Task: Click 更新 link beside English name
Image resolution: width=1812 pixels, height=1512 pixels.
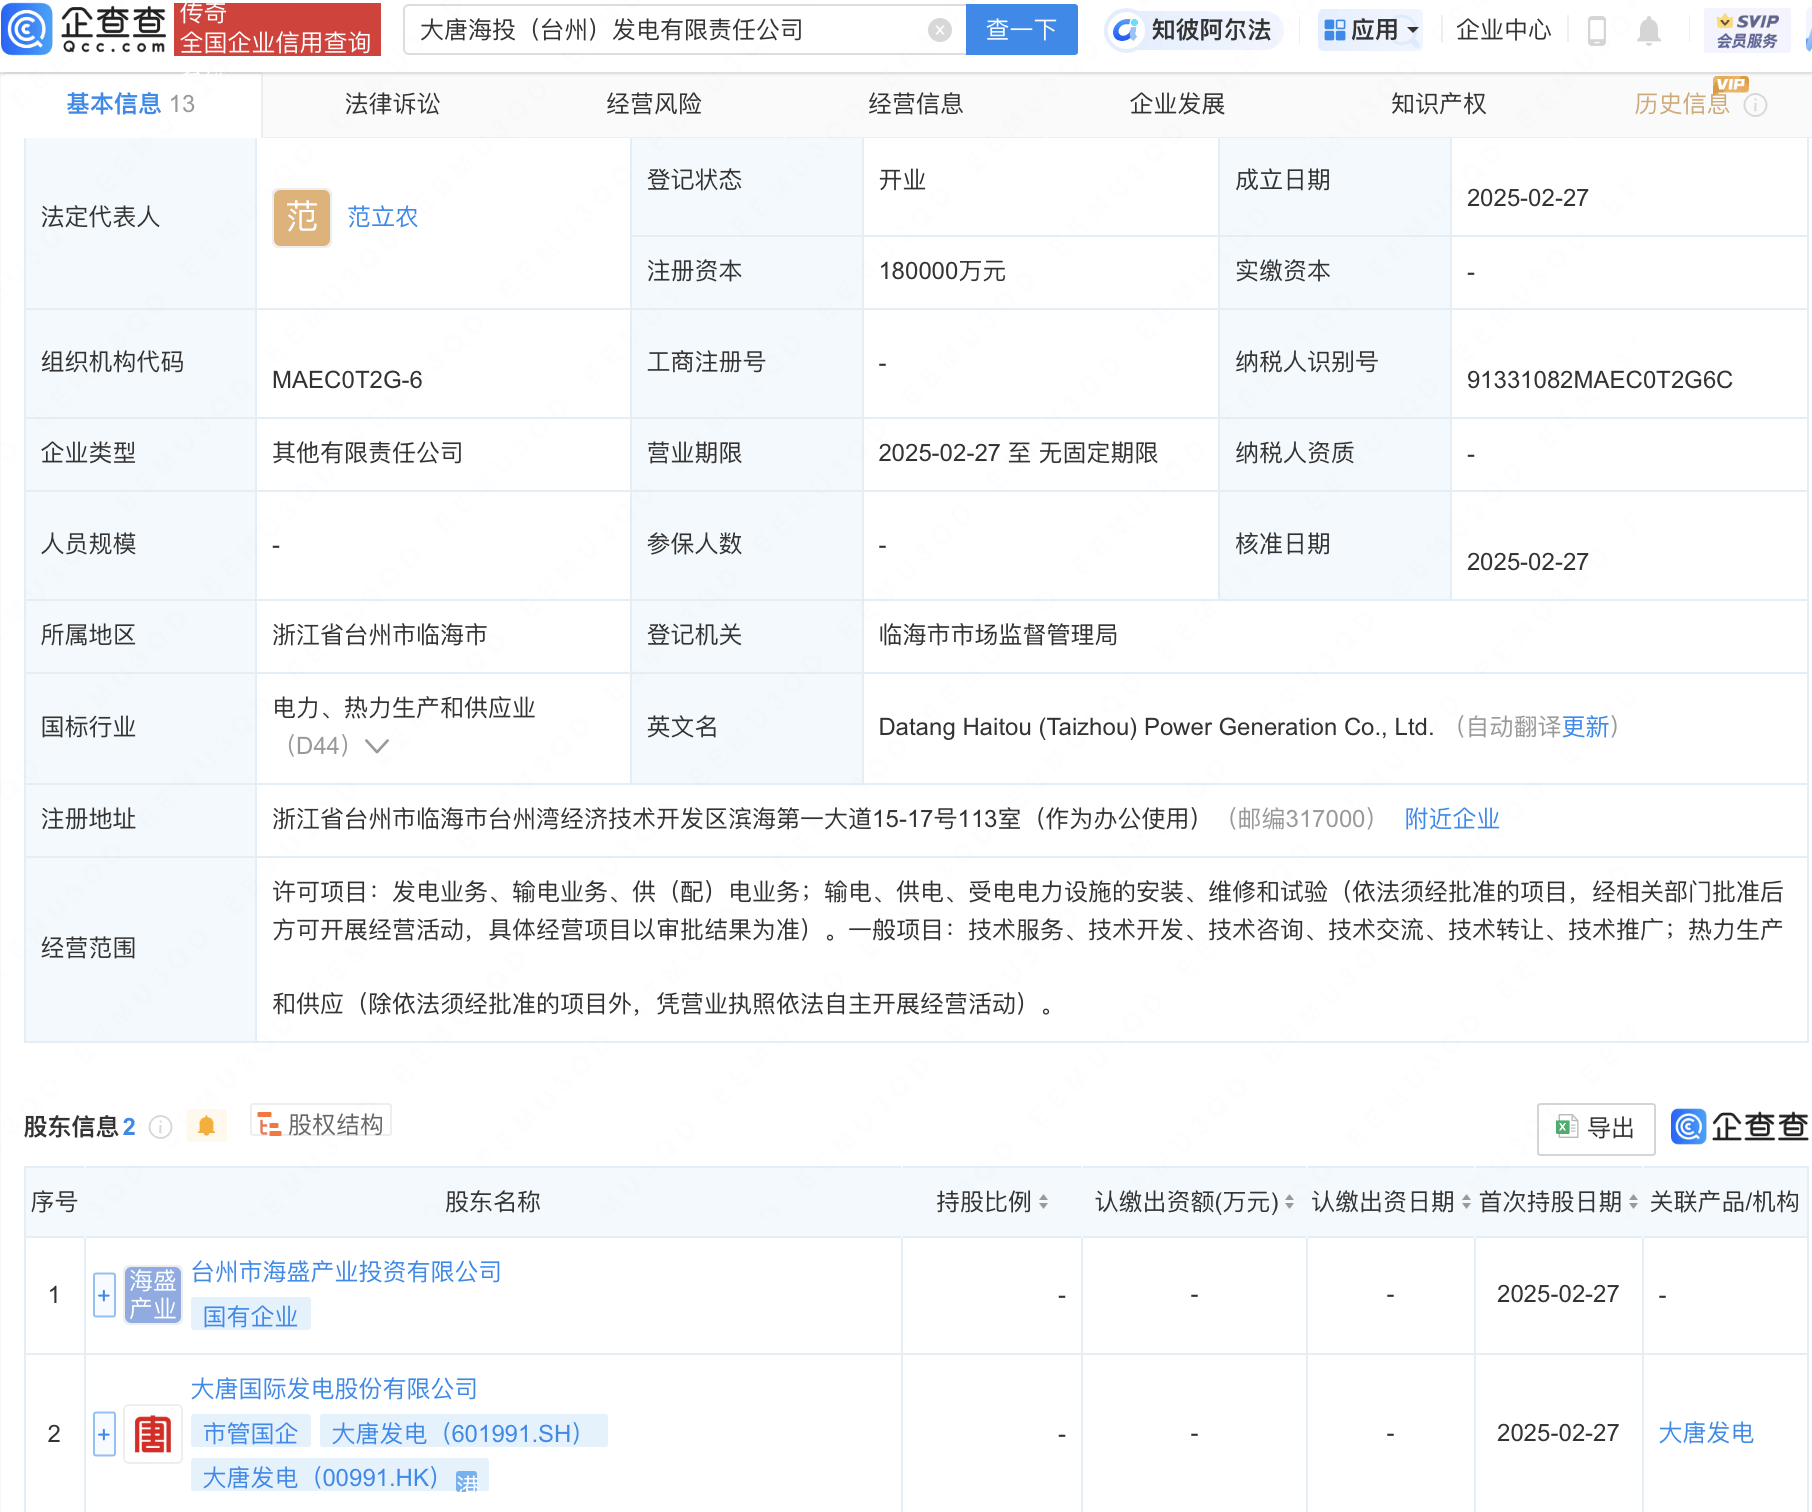Action: pos(1585,727)
